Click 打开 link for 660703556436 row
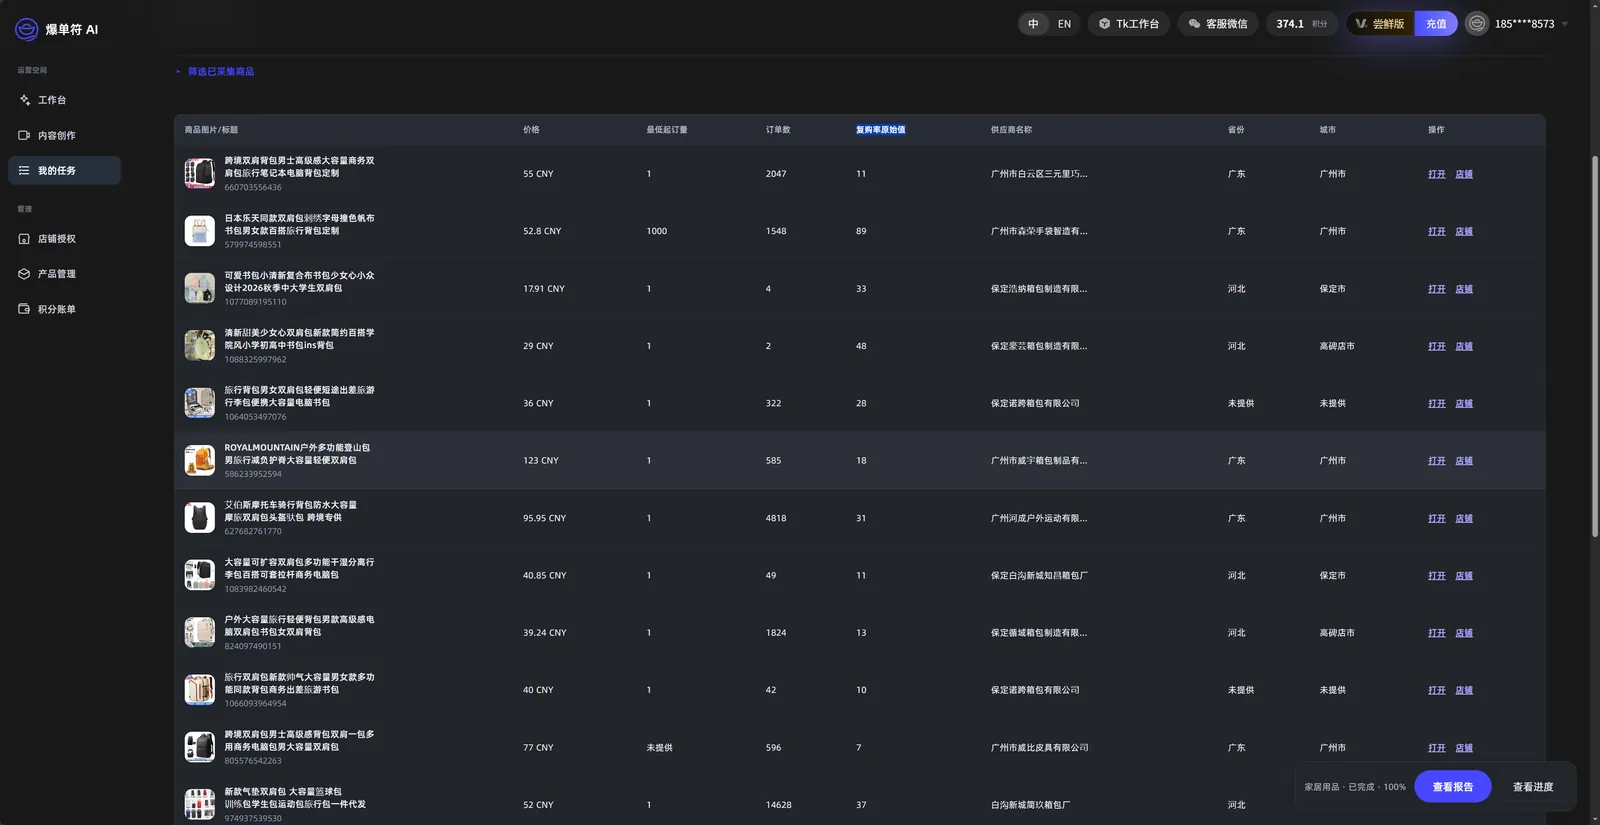 coord(1437,174)
